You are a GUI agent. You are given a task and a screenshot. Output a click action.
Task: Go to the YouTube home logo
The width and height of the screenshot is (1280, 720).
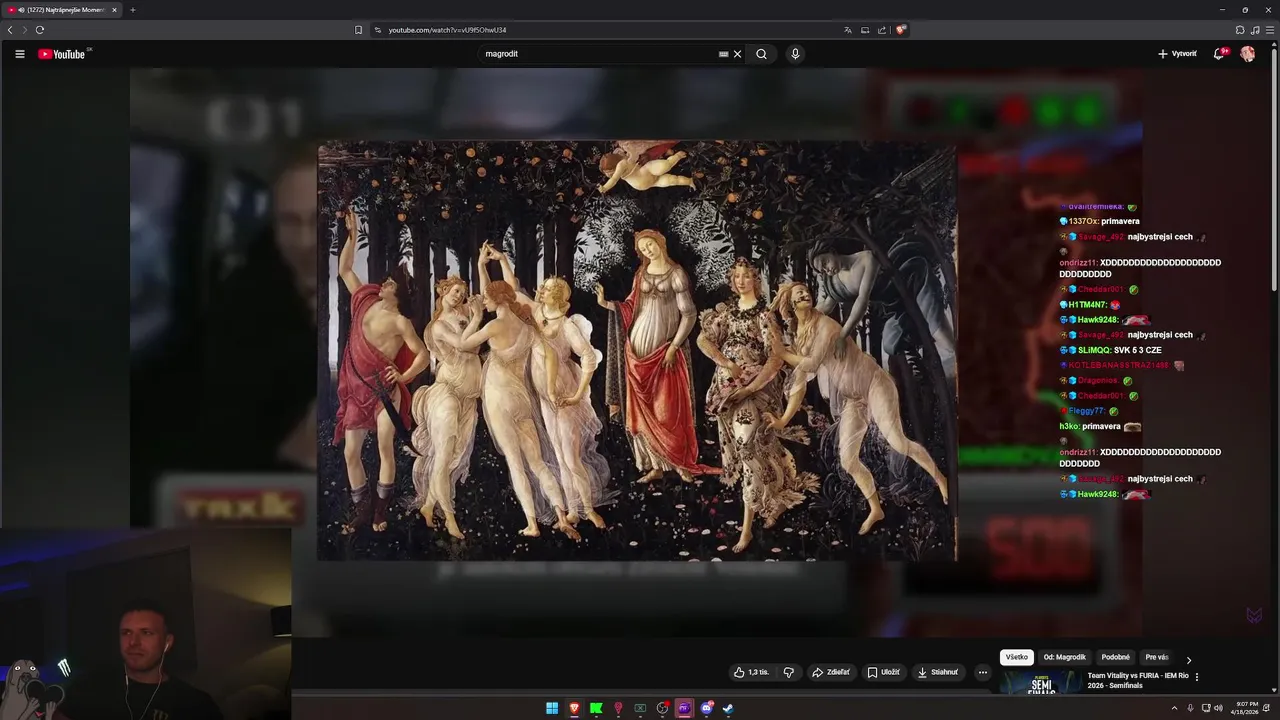click(62, 54)
